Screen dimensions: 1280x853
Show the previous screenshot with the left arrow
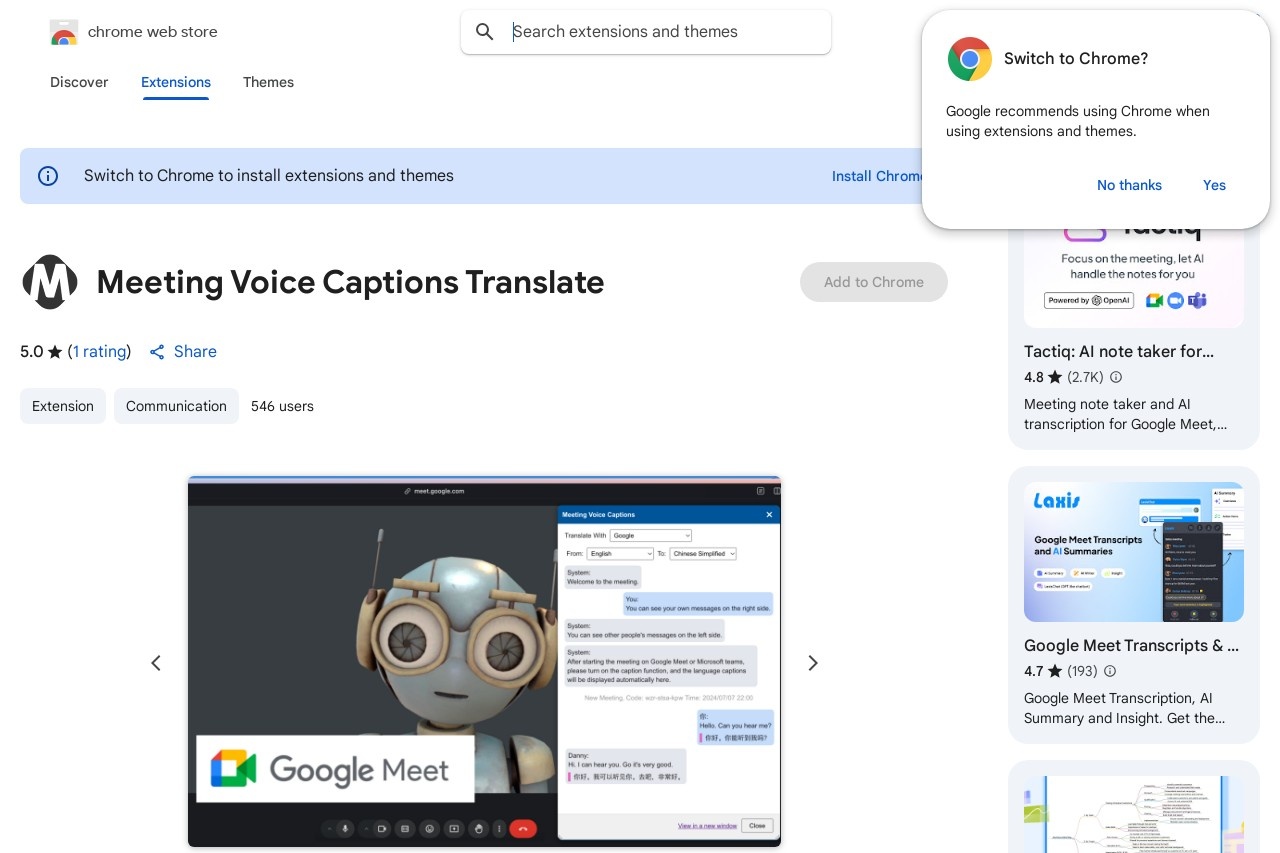pyautogui.click(x=156, y=663)
